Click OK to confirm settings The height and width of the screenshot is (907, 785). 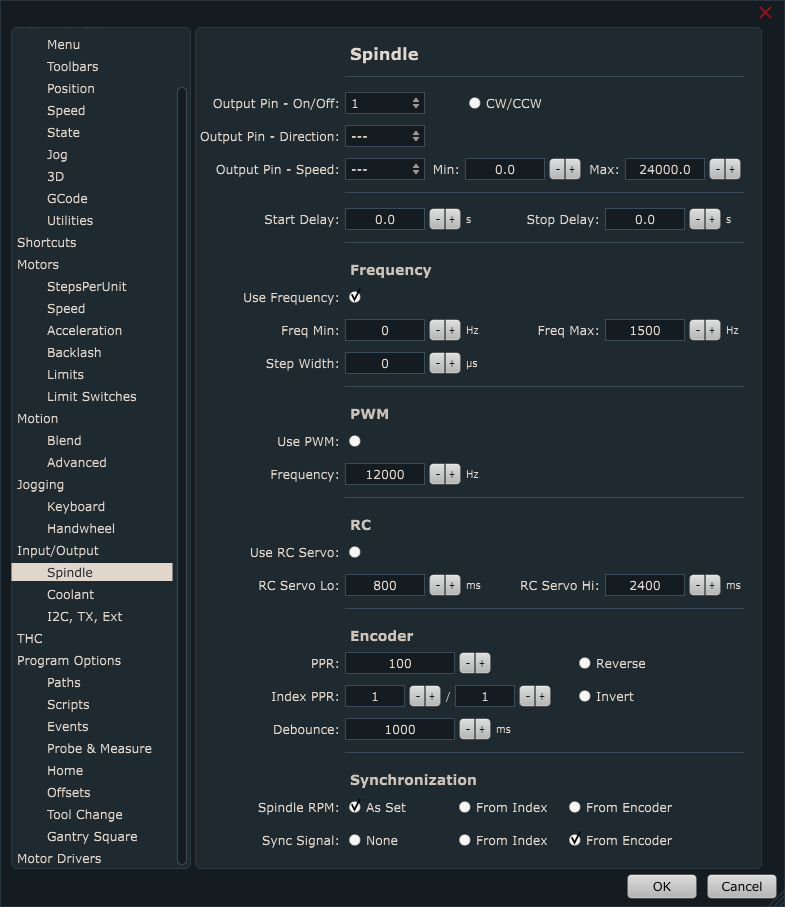pos(661,886)
